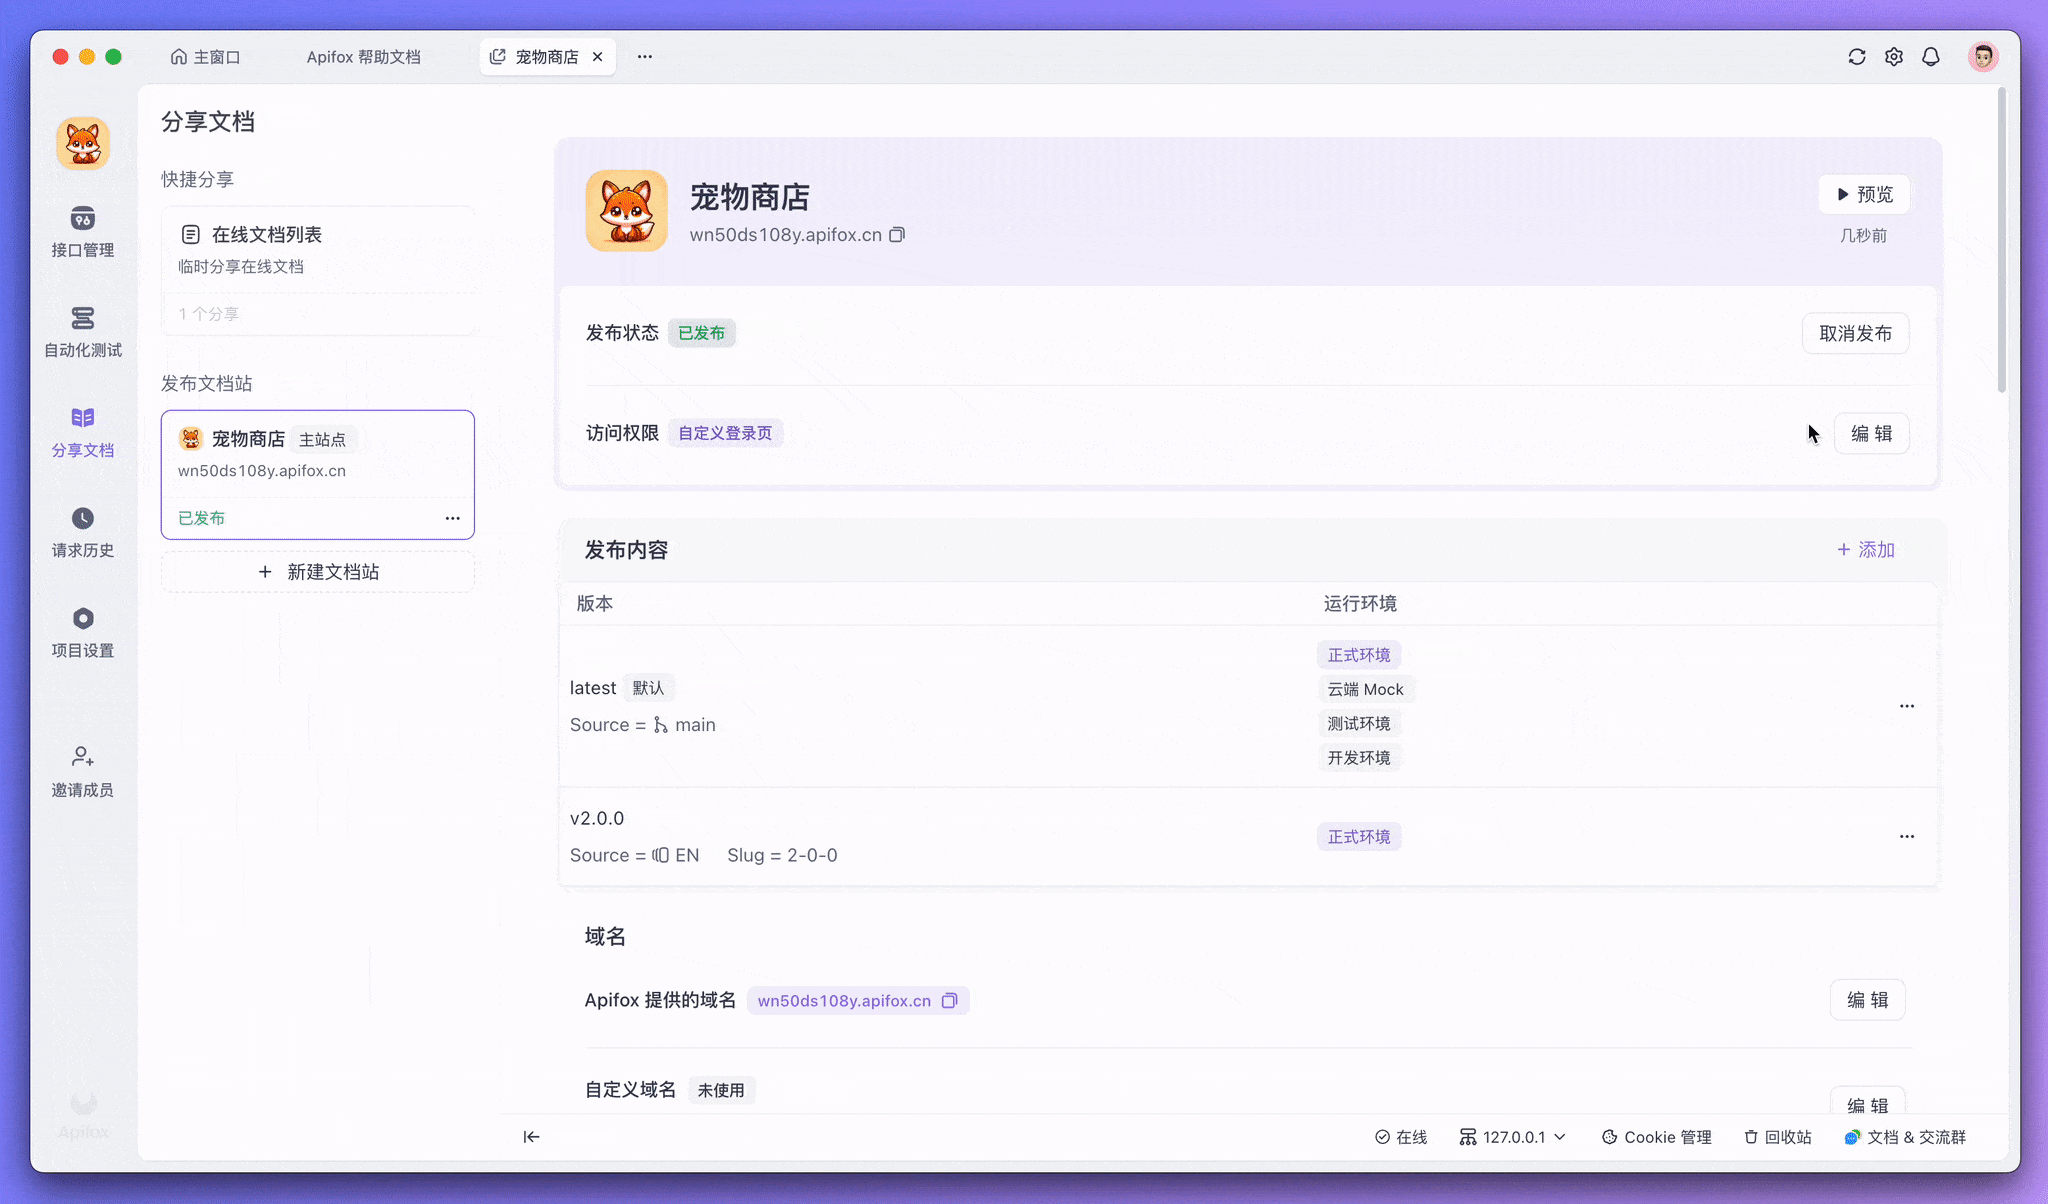Click 新建文档站 button

tap(318, 572)
